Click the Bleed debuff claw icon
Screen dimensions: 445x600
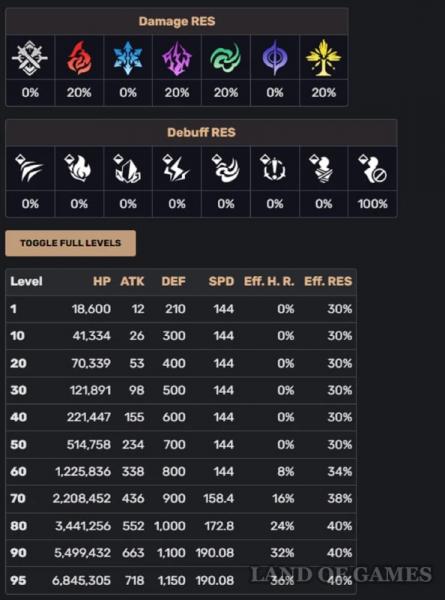(29, 168)
